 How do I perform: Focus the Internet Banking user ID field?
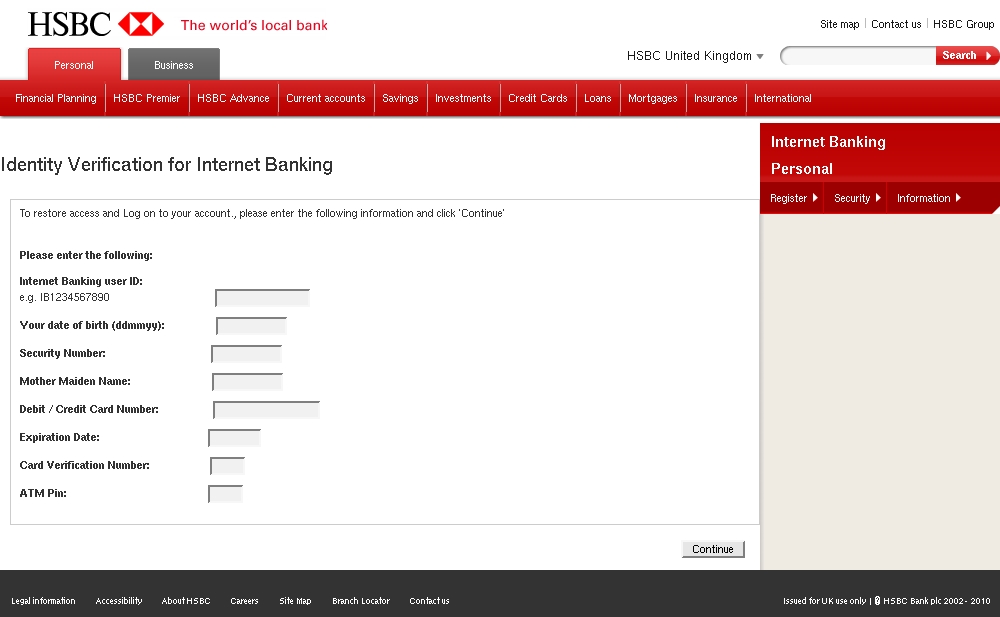[x=262, y=298]
